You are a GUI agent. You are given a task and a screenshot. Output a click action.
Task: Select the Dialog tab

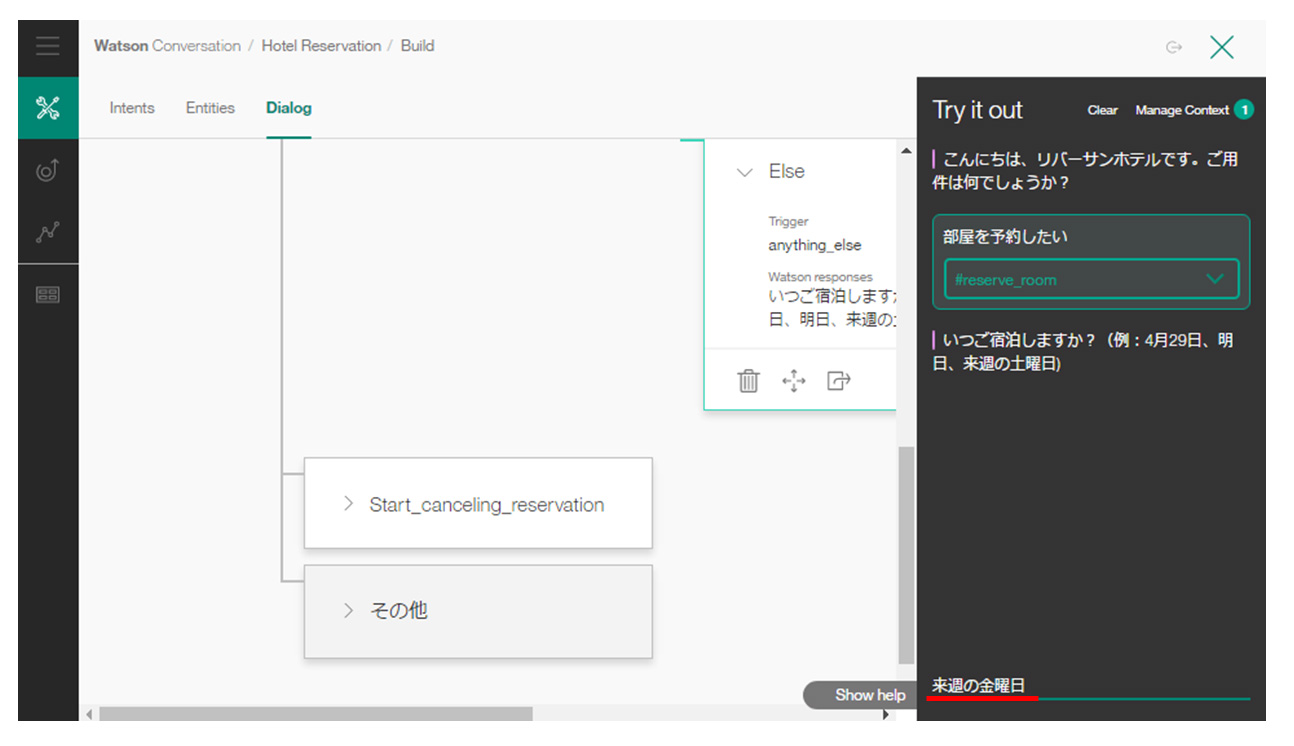pyautogui.click(x=288, y=108)
